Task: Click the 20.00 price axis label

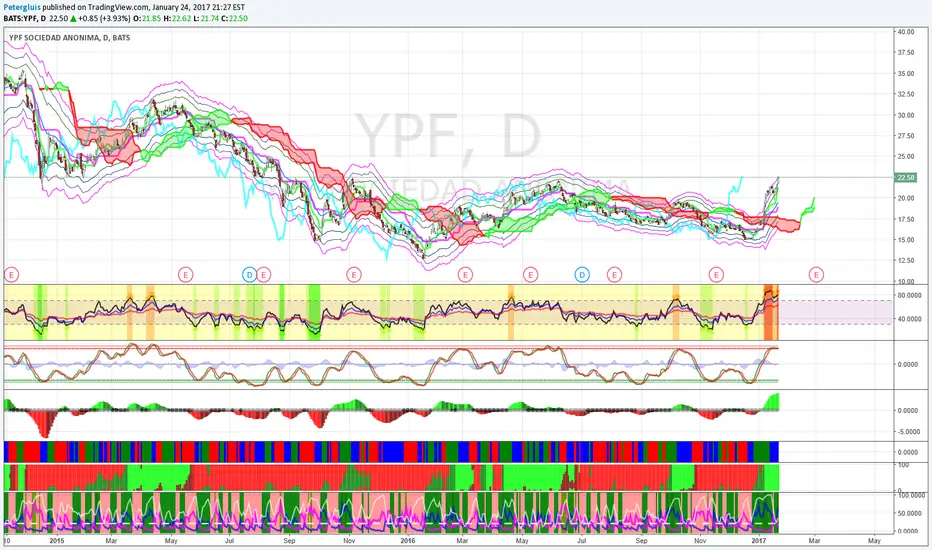Action: coord(906,199)
